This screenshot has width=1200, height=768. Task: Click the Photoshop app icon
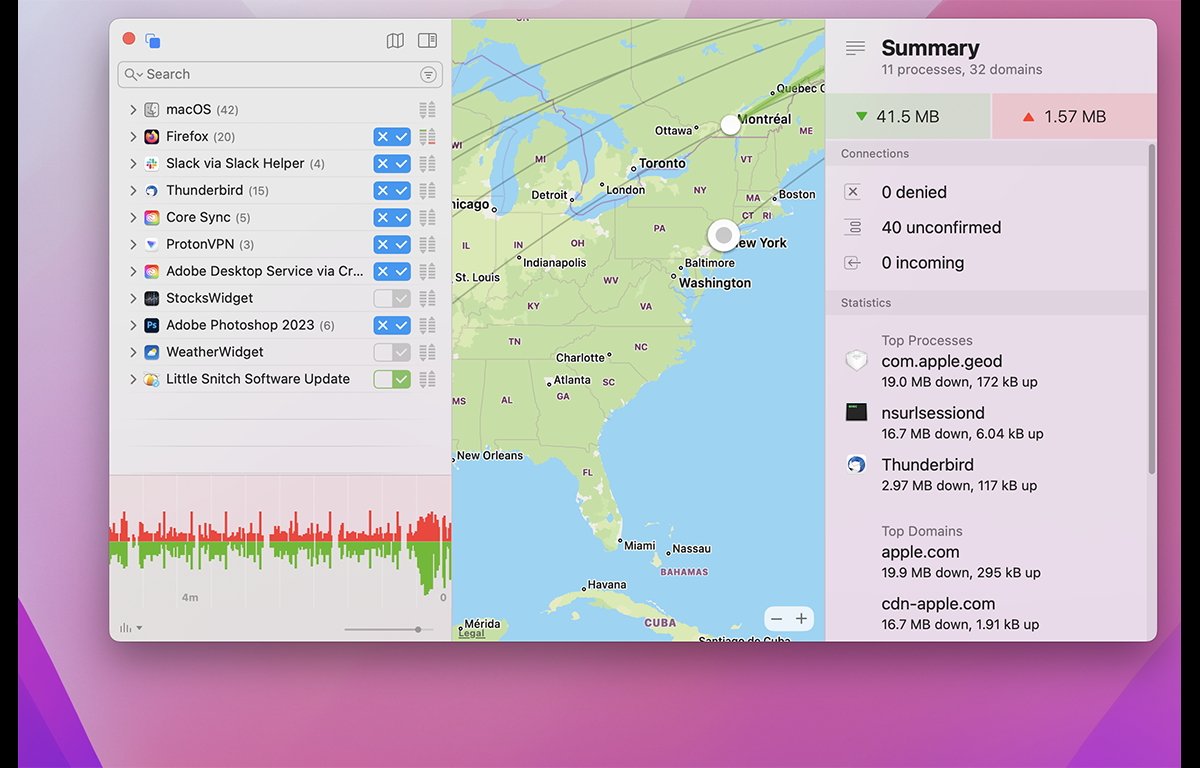[152, 326]
